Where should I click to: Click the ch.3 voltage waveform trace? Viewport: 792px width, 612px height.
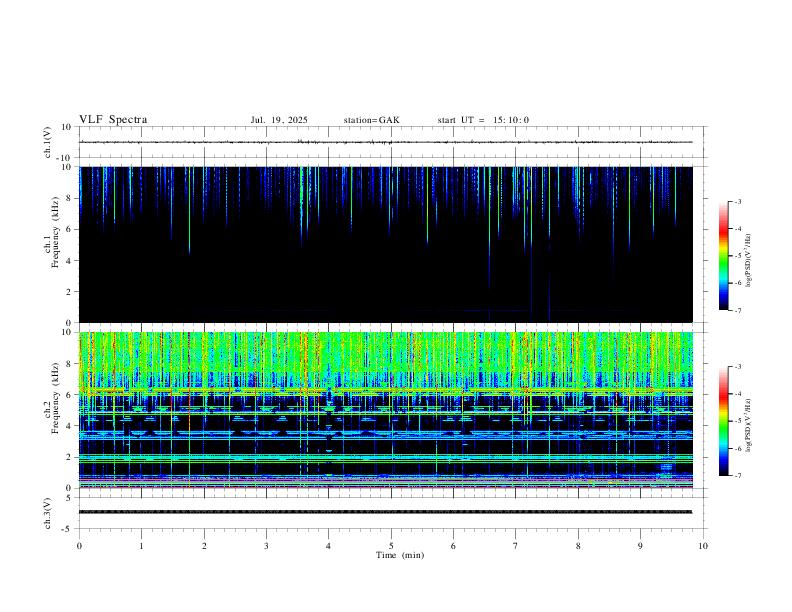pos(385,512)
